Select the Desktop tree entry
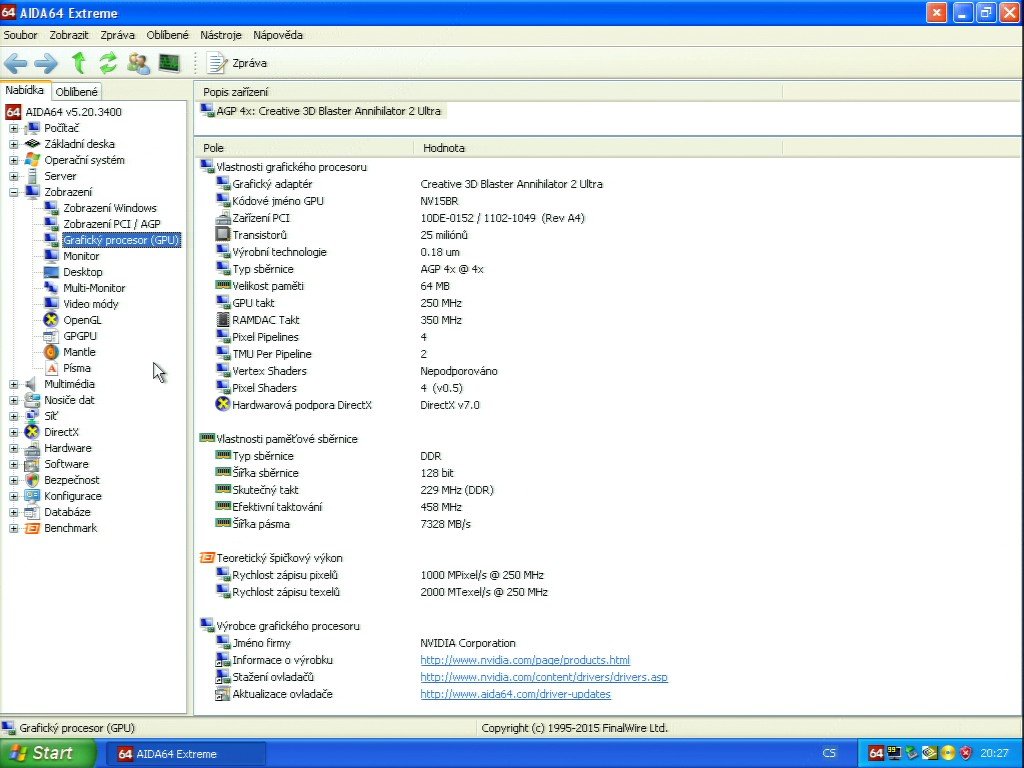Viewport: 1024px width, 768px height. (82, 272)
